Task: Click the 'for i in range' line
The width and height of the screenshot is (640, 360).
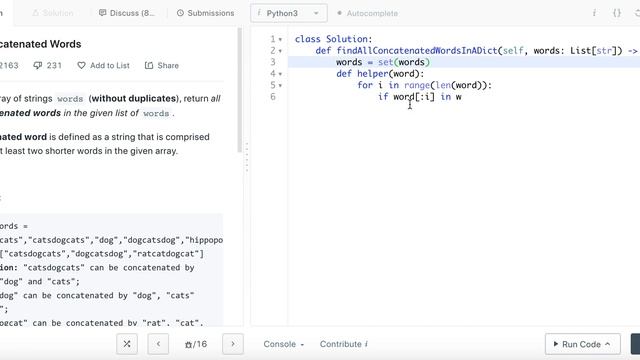Action: [x=424, y=85]
